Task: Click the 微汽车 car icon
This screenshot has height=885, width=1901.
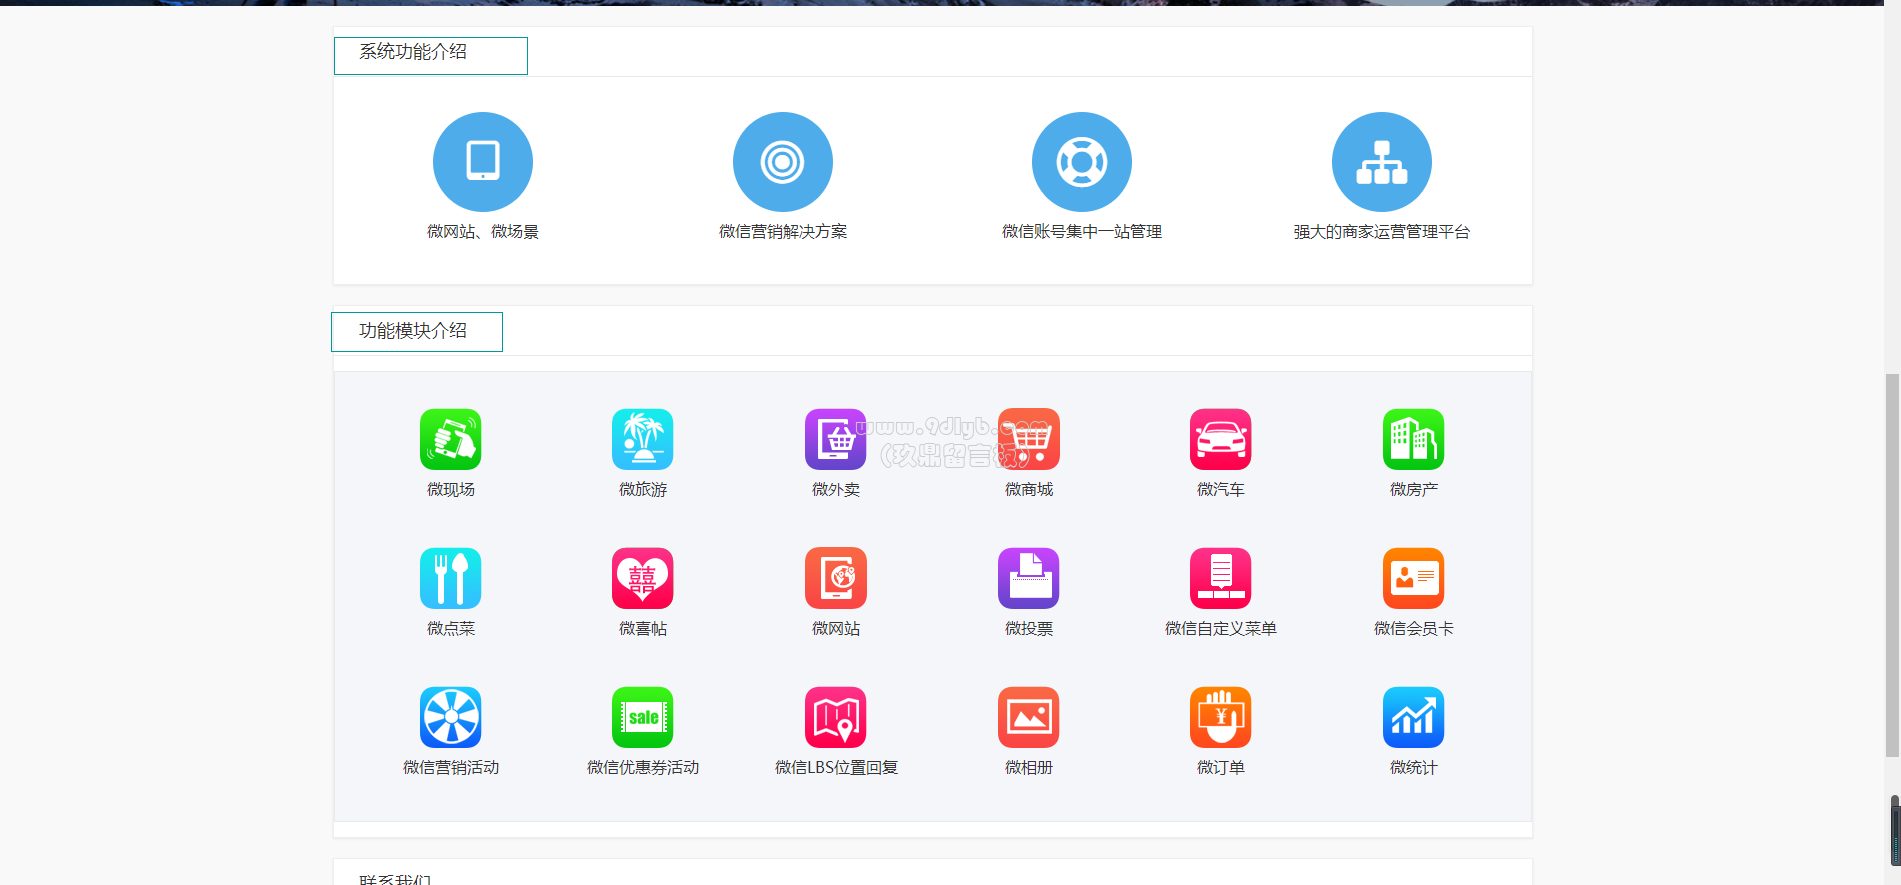Action: [1220, 439]
